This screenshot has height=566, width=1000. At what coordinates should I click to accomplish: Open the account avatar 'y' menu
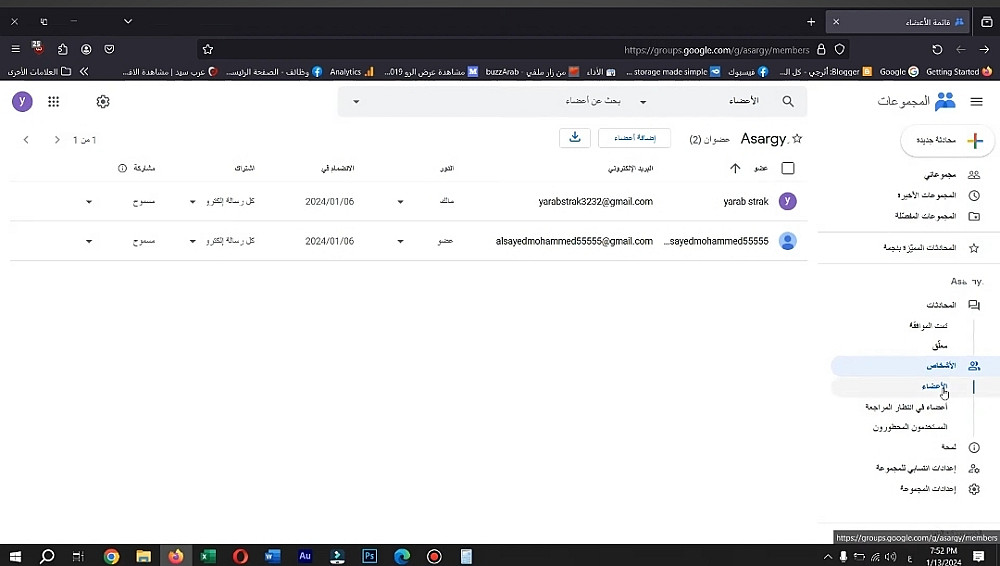[22, 101]
